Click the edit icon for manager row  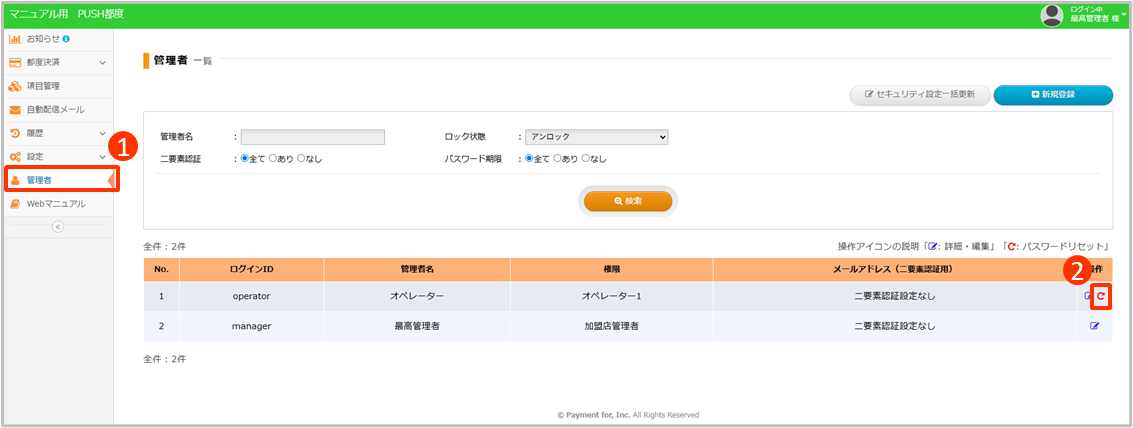tap(1094, 326)
